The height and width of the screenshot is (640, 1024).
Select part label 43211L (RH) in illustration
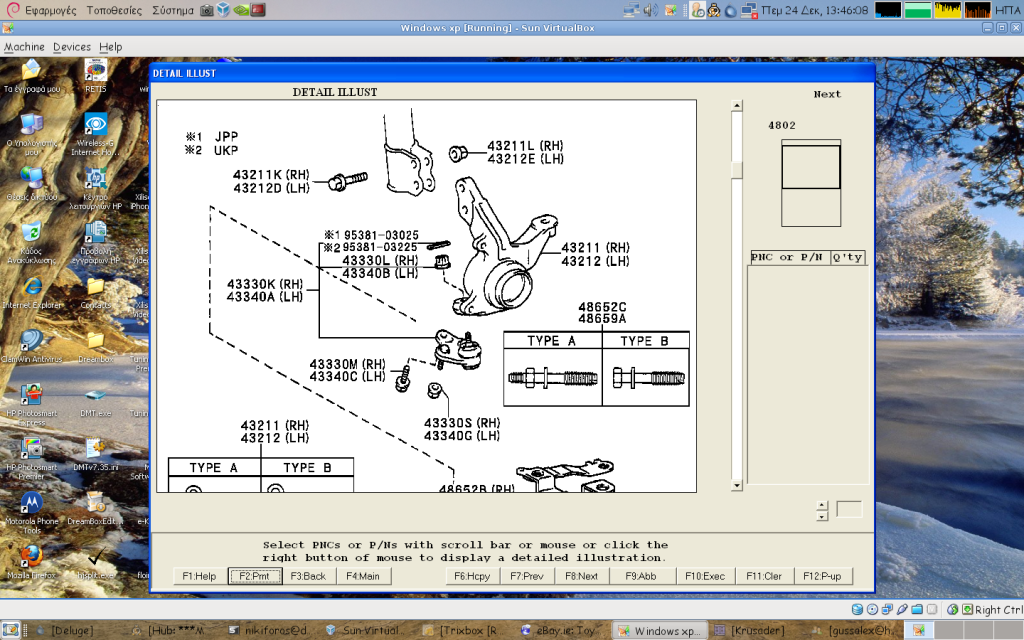tap(525, 146)
